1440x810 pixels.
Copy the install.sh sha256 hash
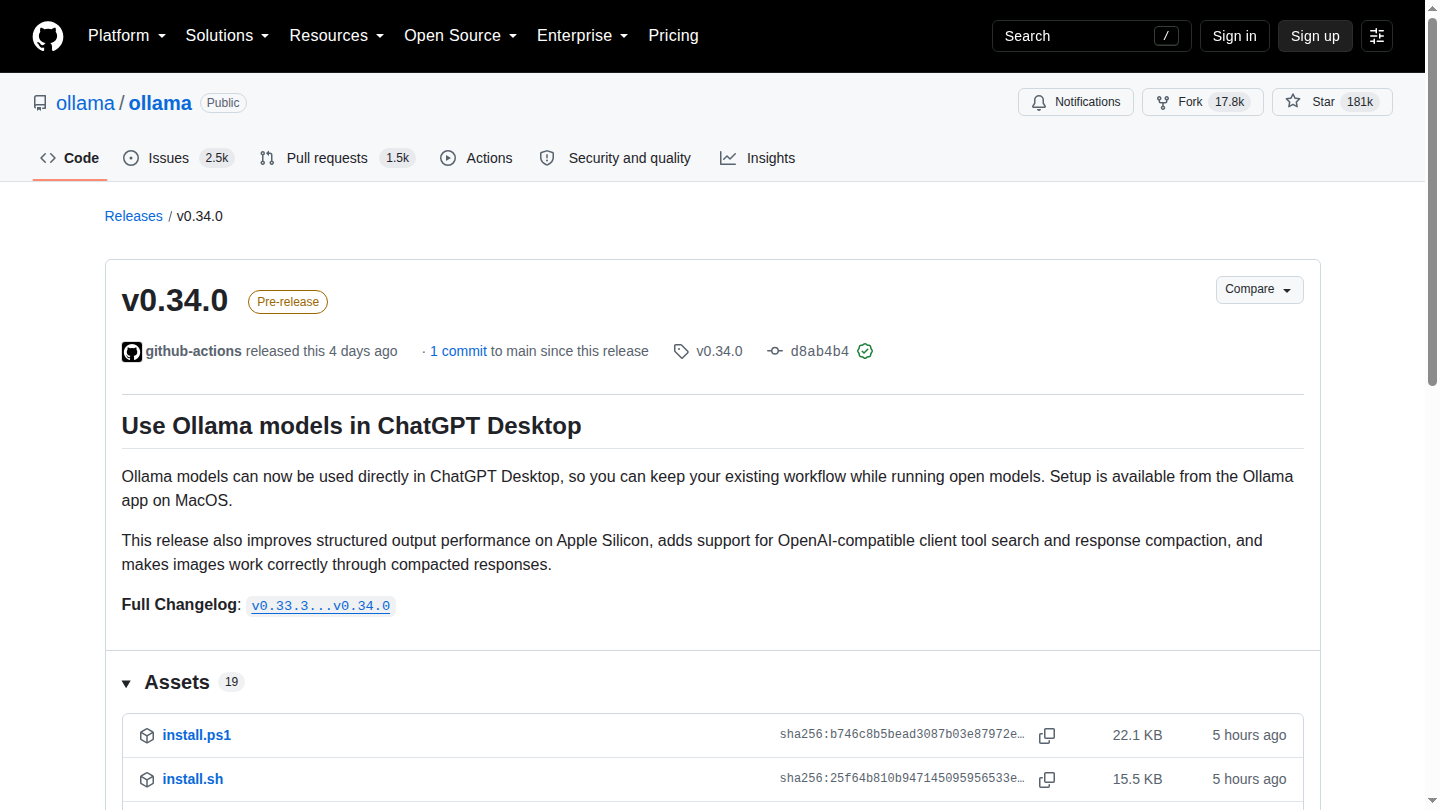point(1047,780)
